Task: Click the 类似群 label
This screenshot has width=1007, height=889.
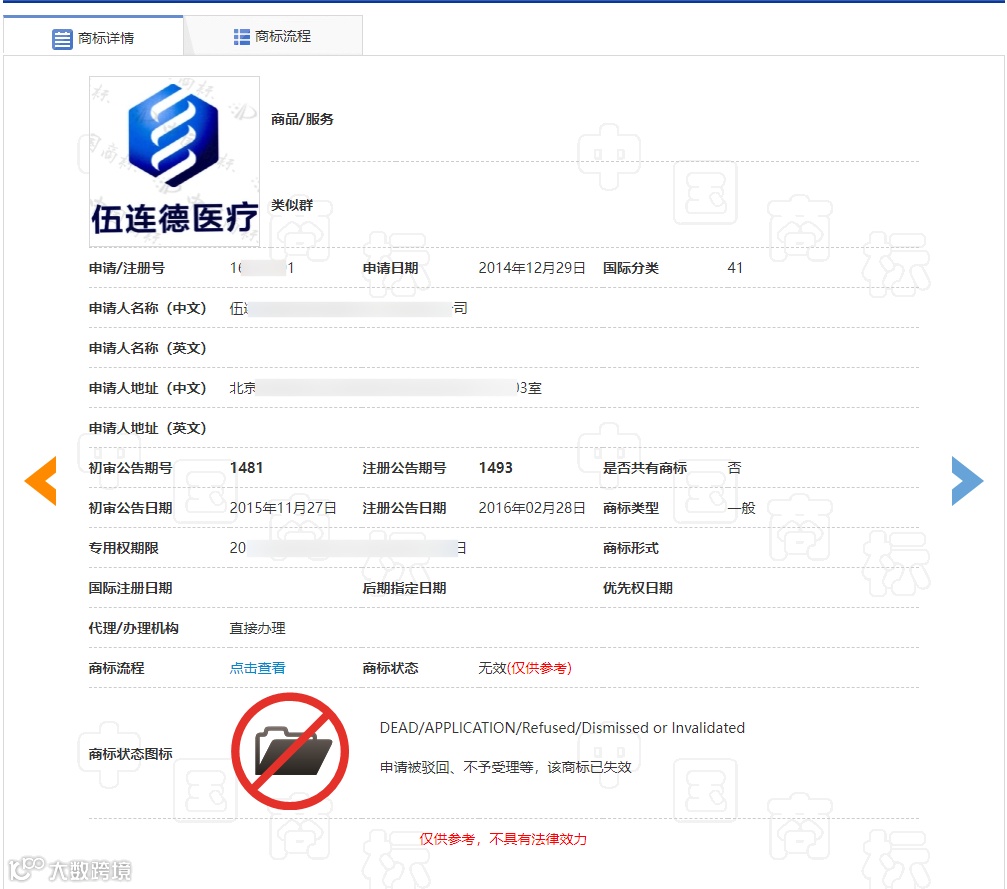Action: point(292,205)
